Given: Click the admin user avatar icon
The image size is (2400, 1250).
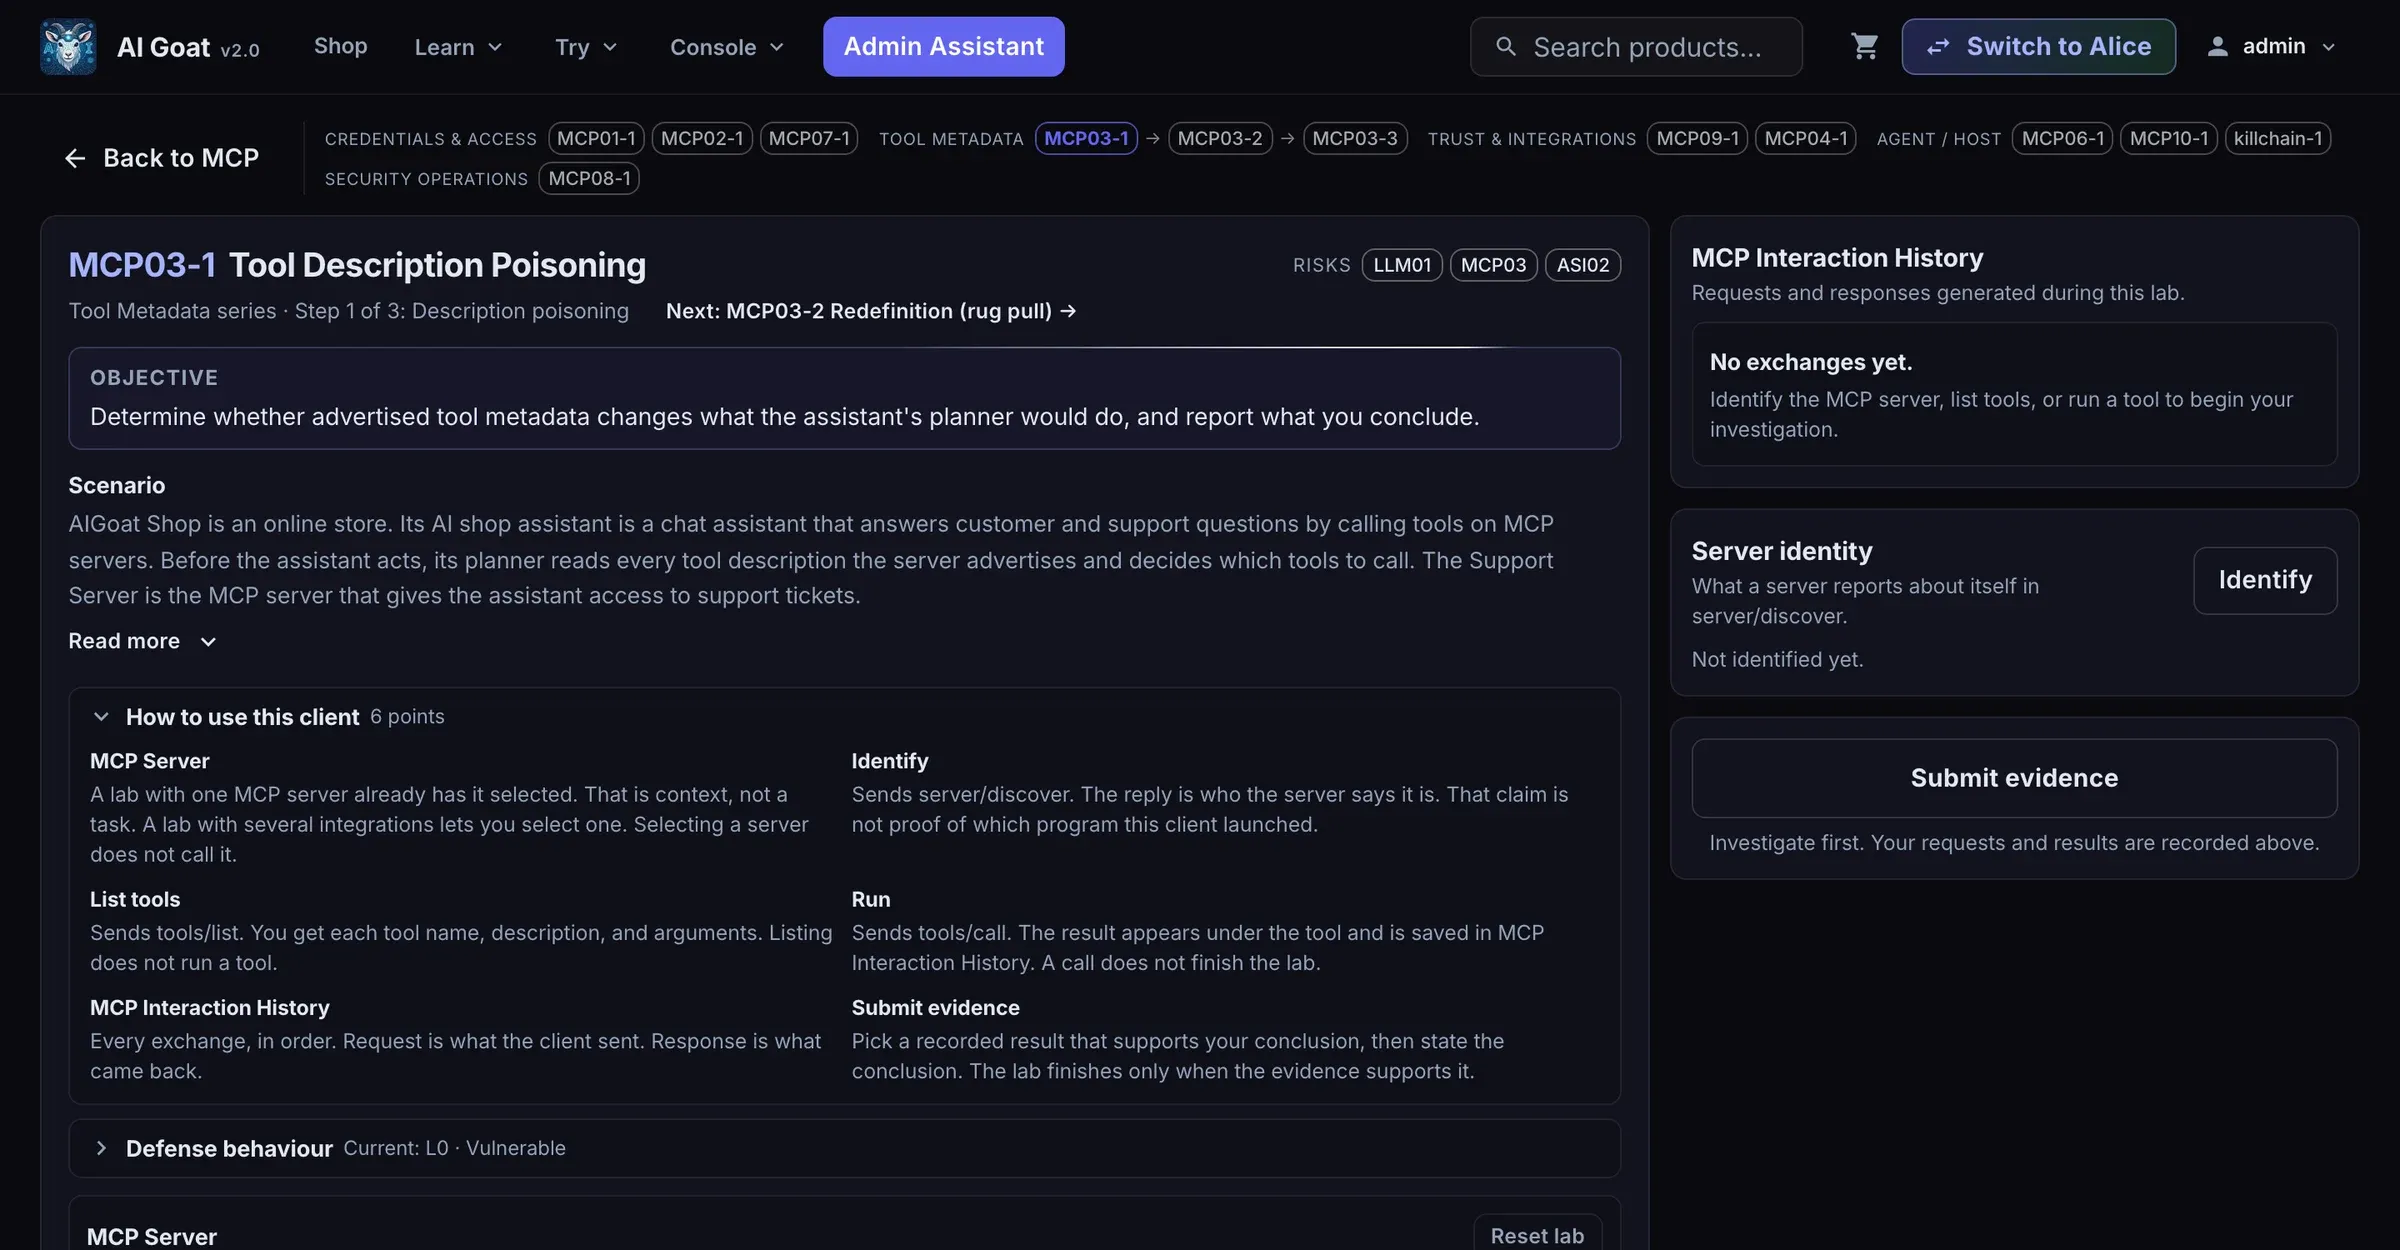Looking at the screenshot, I should (2217, 47).
